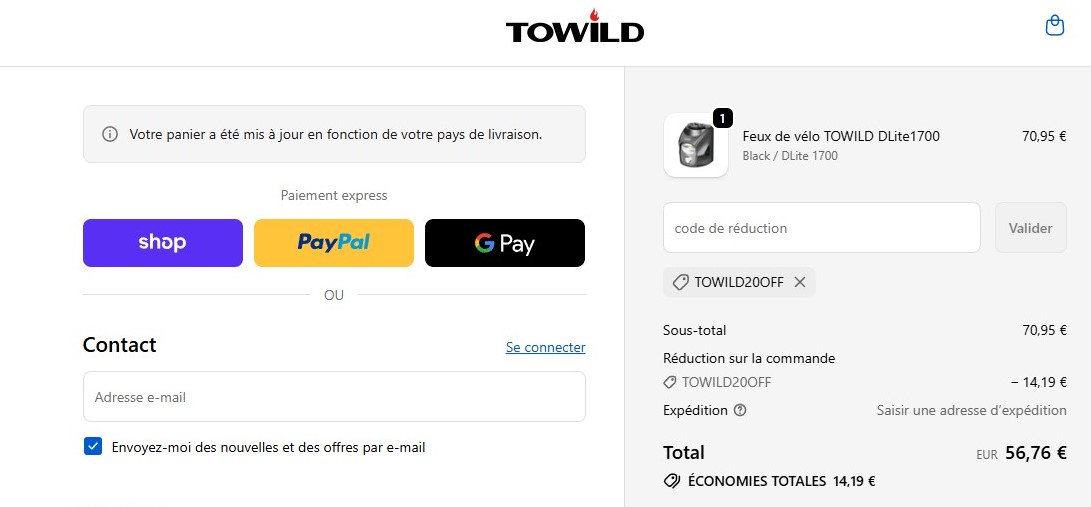Click the Expédition help question icon
This screenshot has width=1091, height=507.
pyautogui.click(x=740, y=410)
